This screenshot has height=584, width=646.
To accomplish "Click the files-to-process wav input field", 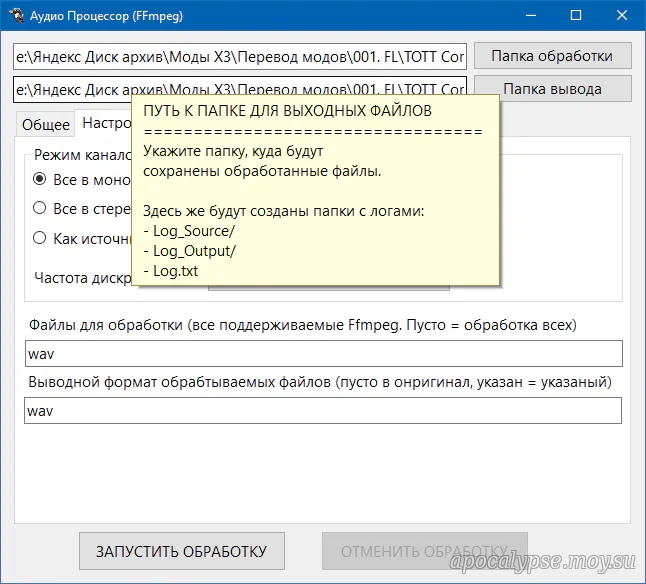I will coord(324,354).
